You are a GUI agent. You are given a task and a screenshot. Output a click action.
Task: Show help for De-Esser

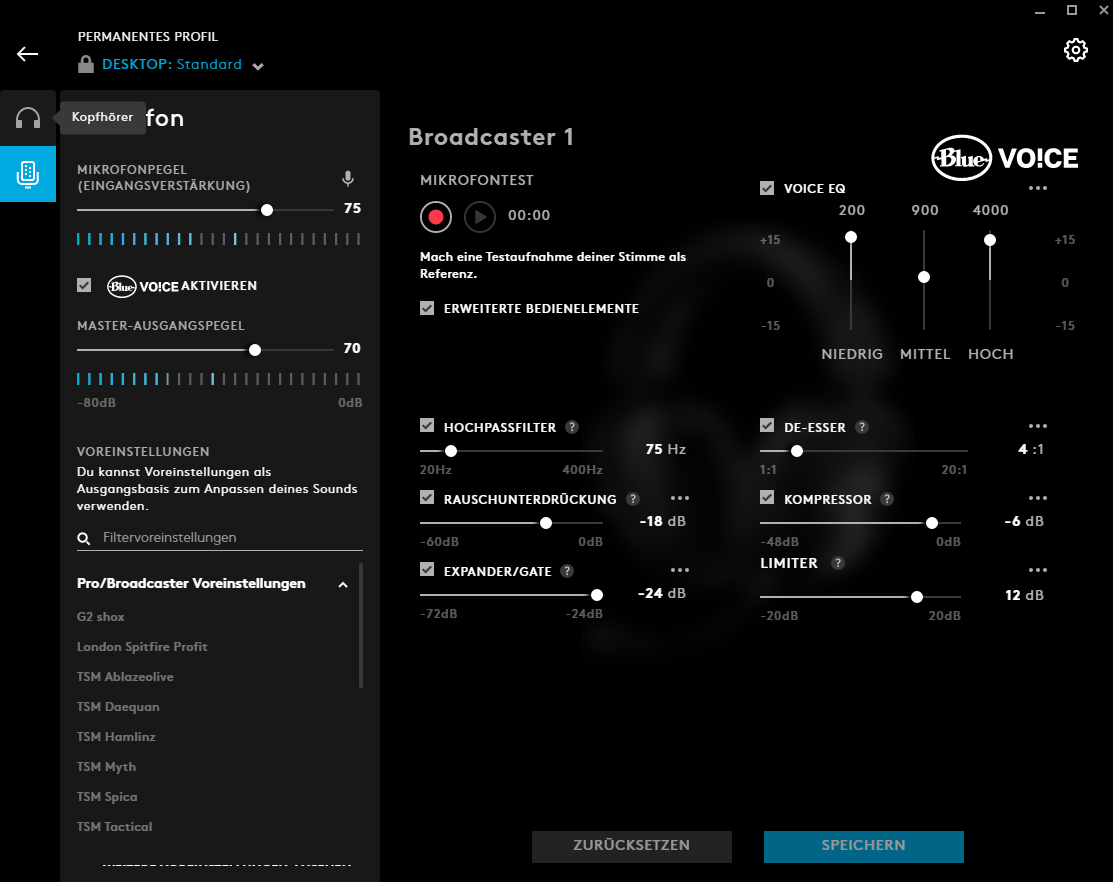[862, 427]
